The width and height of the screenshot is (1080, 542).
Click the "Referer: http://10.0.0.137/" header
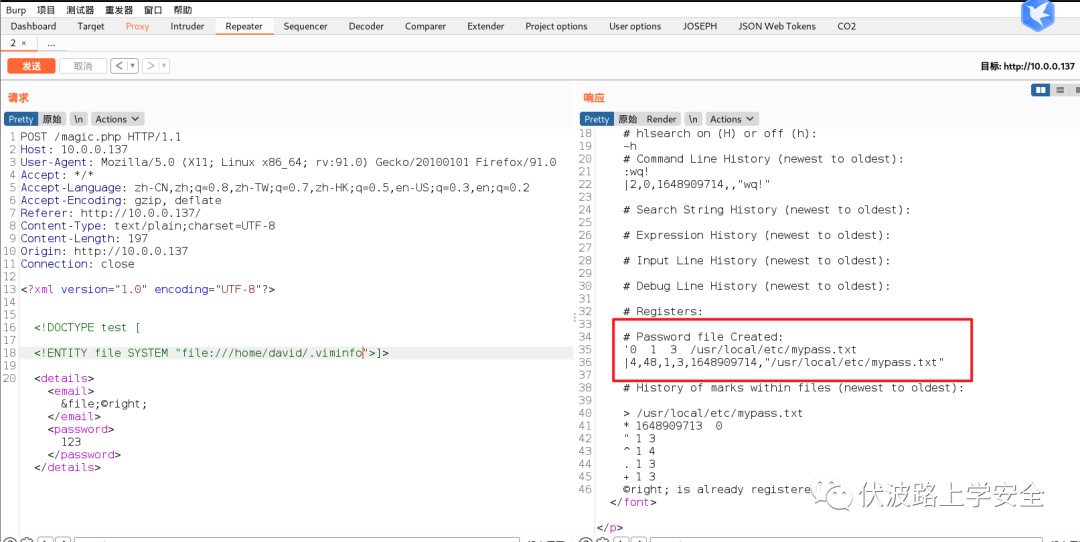click(110, 213)
